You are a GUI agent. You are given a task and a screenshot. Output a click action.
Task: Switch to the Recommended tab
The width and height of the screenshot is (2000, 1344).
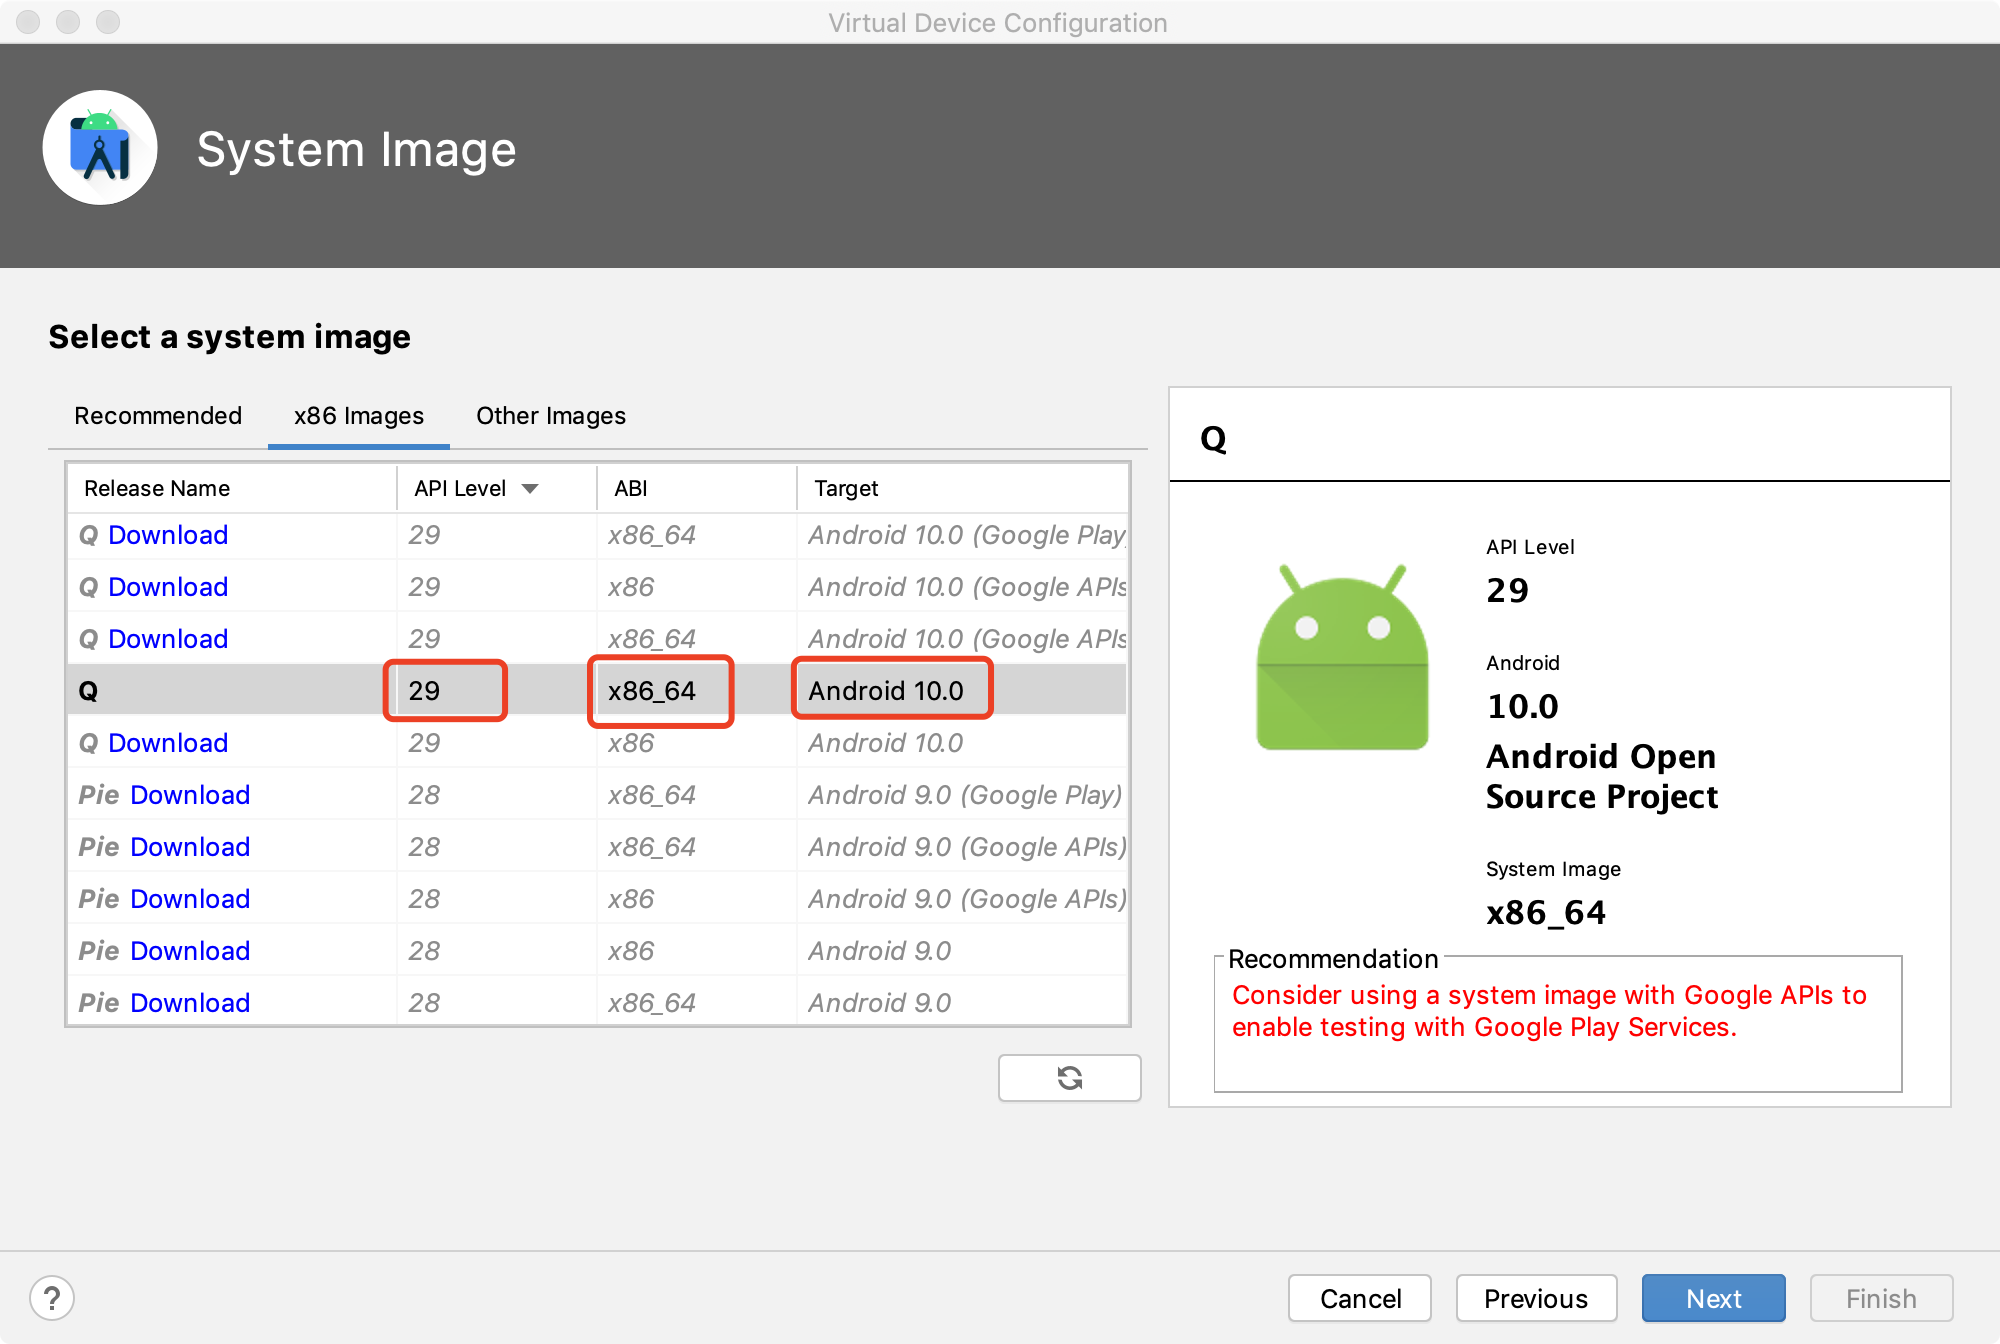(158, 415)
